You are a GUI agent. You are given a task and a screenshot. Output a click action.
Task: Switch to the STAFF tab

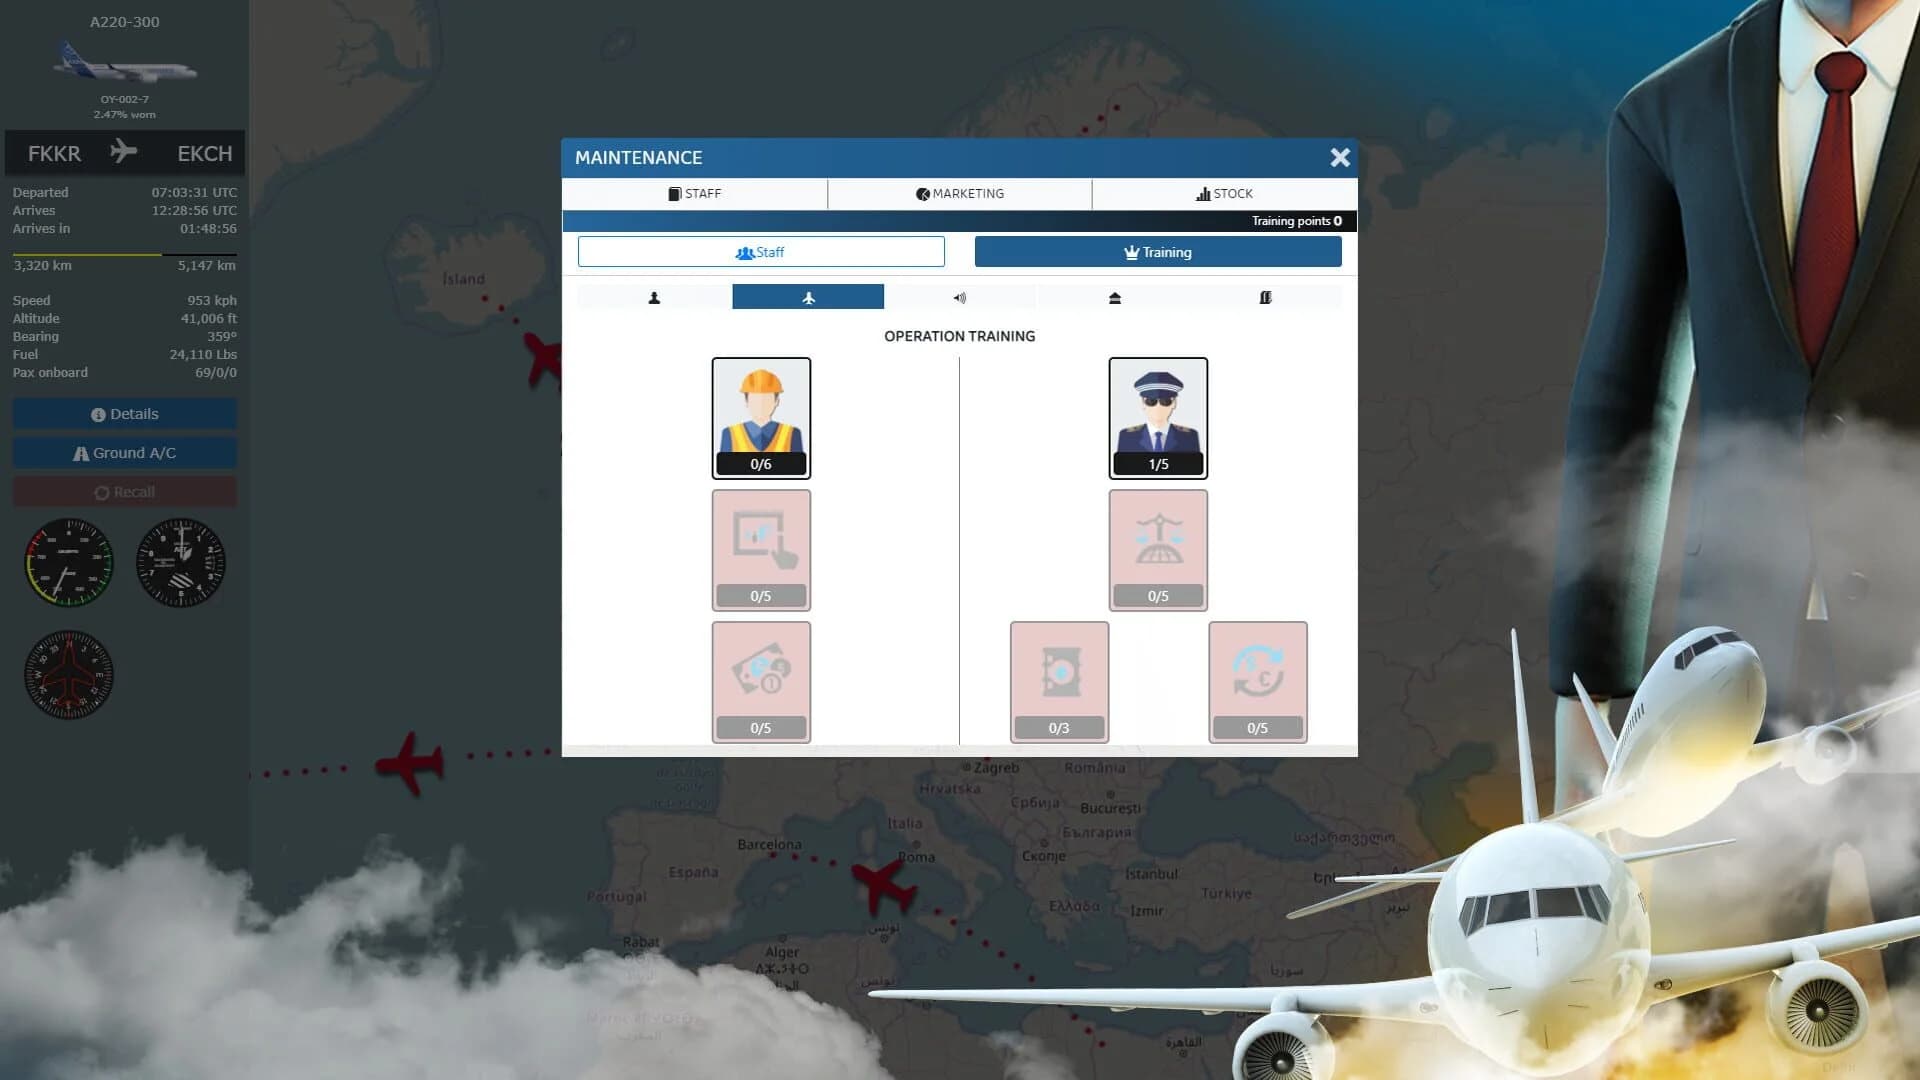click(696, 193)
